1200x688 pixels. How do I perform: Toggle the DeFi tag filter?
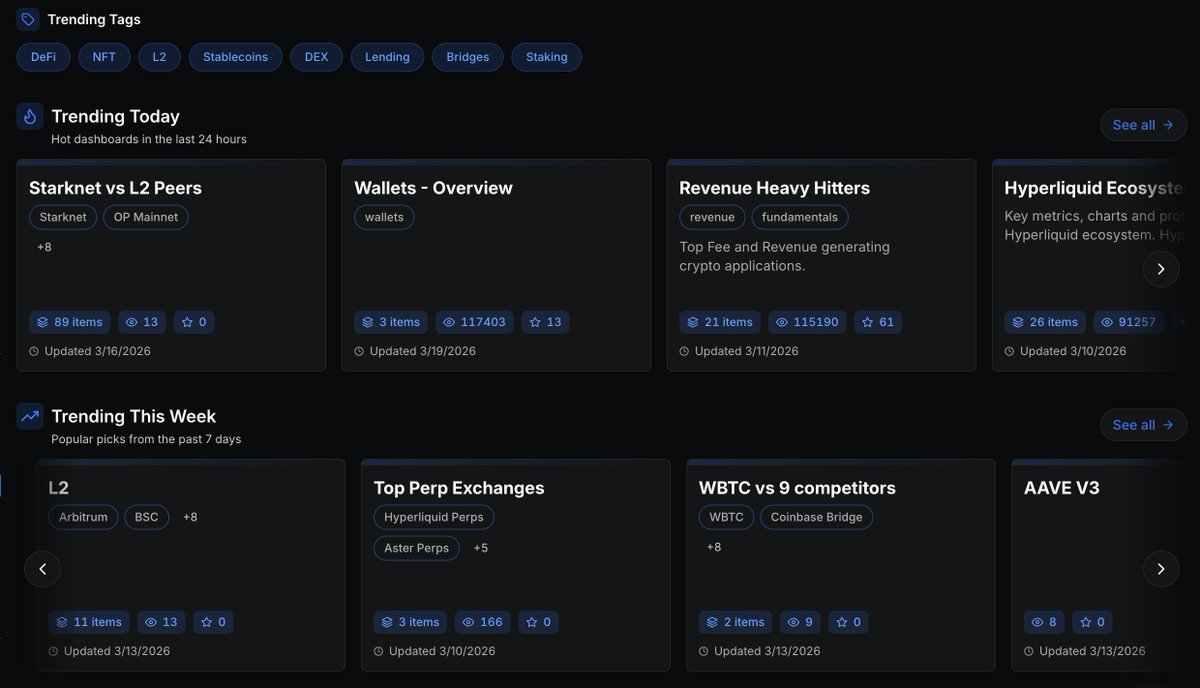tap(42, 57)
